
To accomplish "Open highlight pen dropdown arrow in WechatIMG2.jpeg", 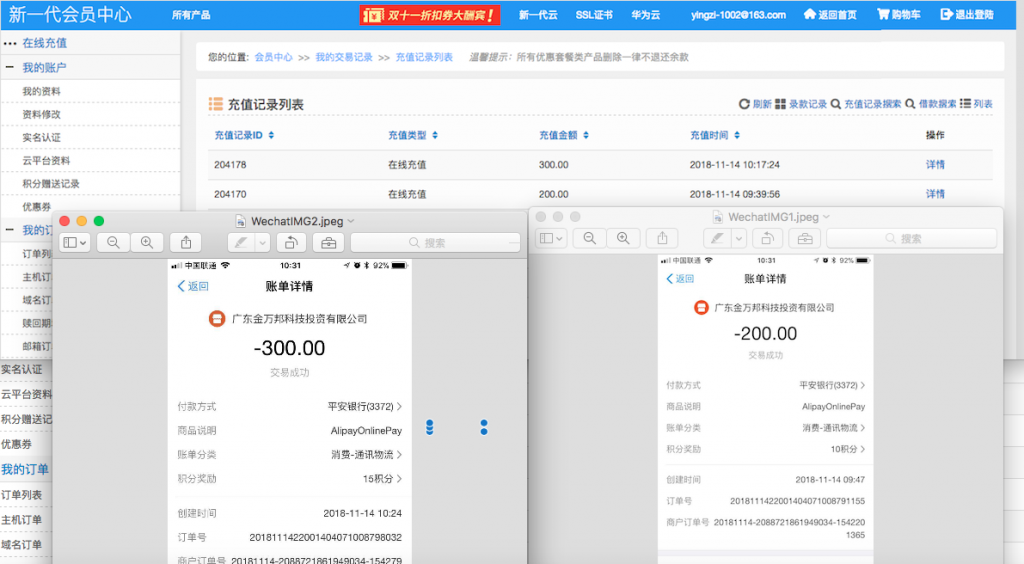I will tap(263, 242).
